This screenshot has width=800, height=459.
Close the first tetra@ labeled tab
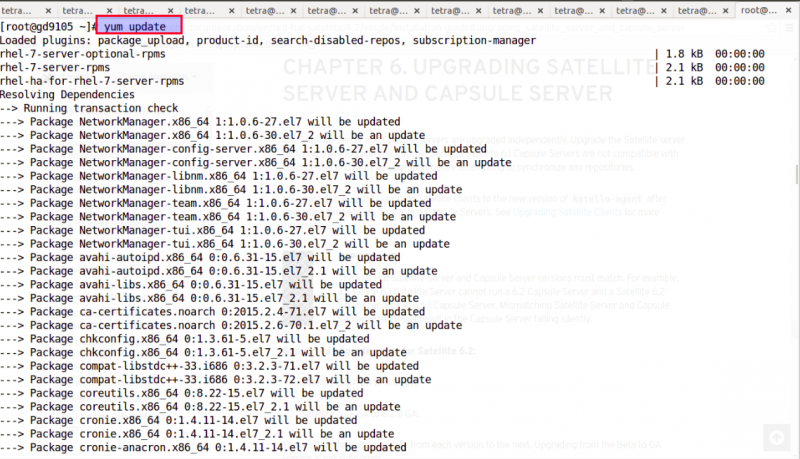[x=293, y=10]
